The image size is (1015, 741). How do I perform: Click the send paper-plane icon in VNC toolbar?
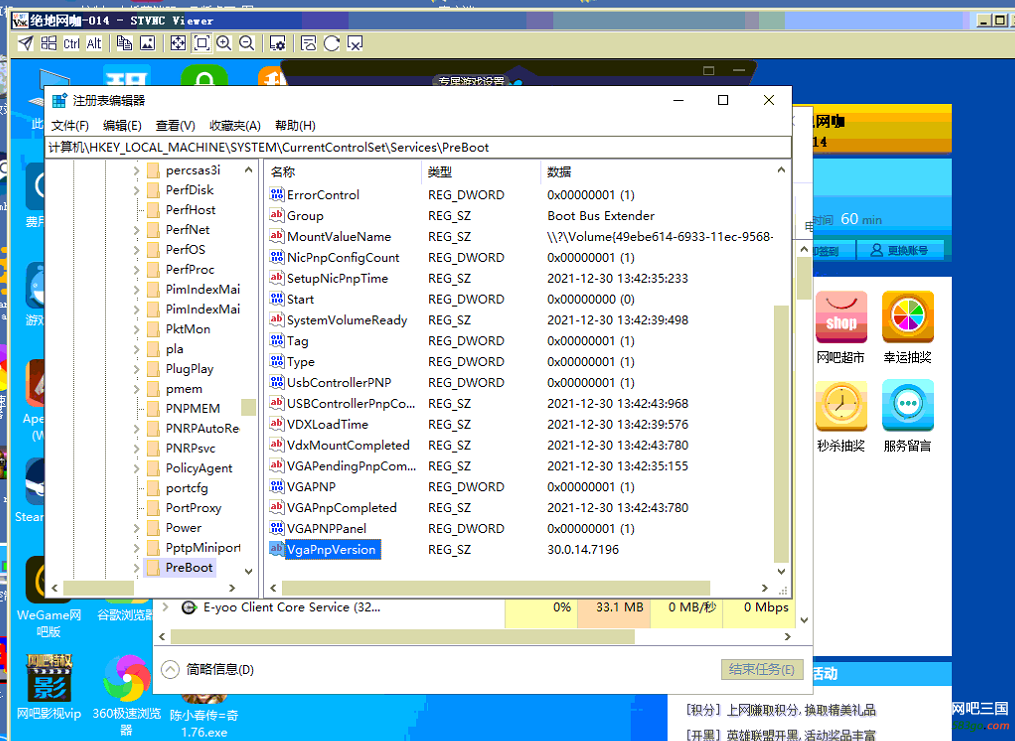25,43
